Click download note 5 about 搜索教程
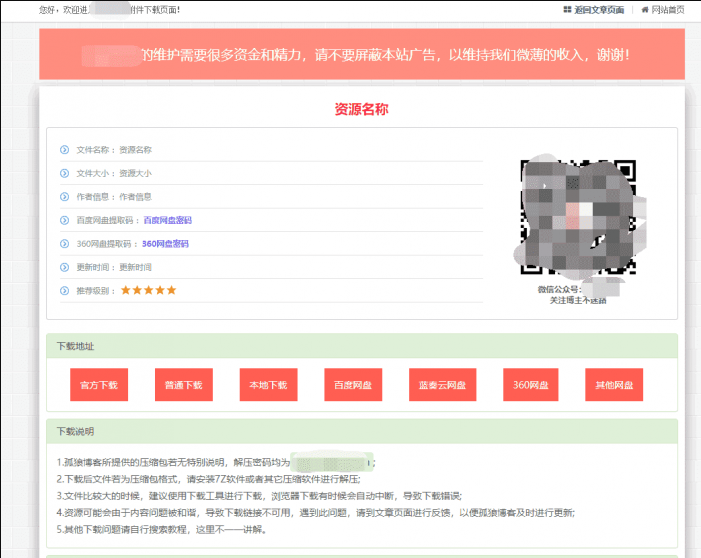The width and height of the screenshot is (701, 558). pos(162,529)
